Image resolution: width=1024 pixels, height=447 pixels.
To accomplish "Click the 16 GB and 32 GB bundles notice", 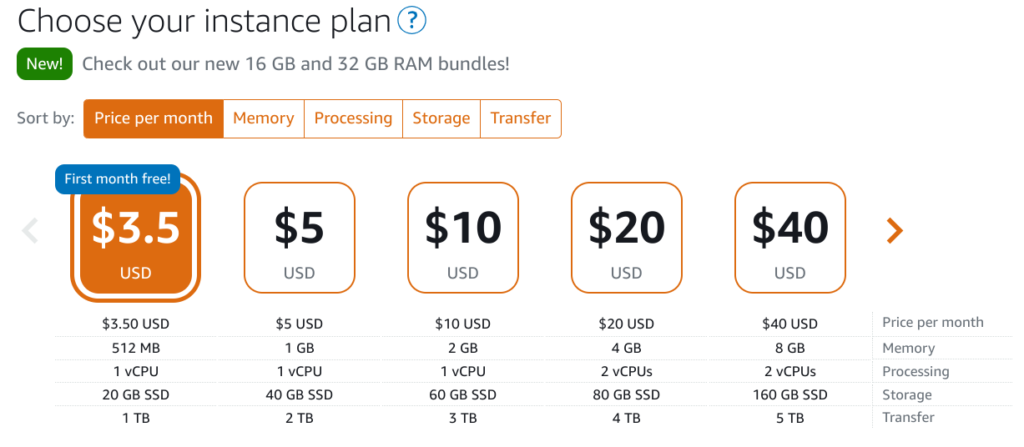I will click(296, 65).
